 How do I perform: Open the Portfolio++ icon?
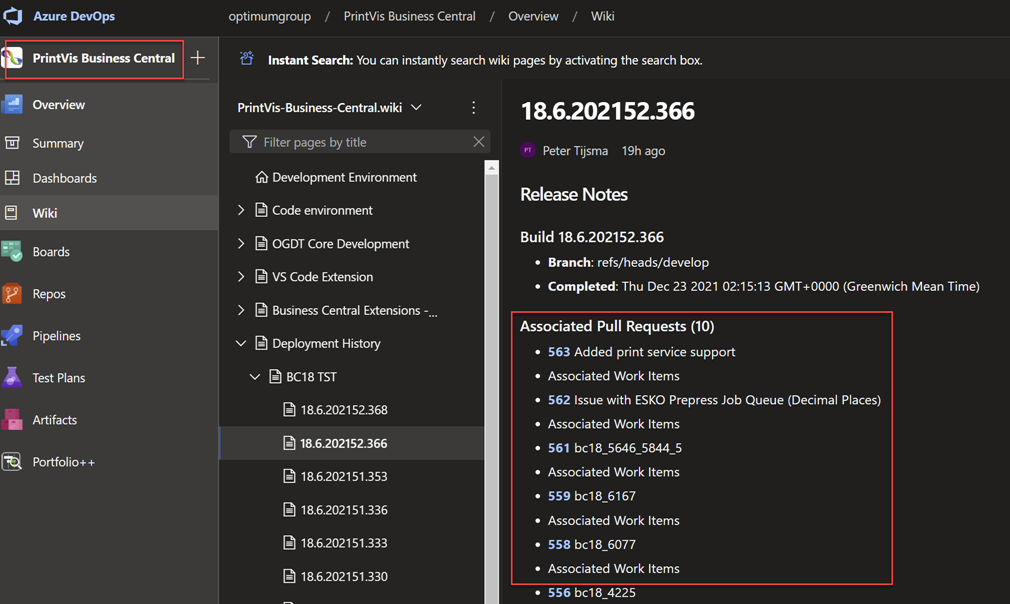12,462
